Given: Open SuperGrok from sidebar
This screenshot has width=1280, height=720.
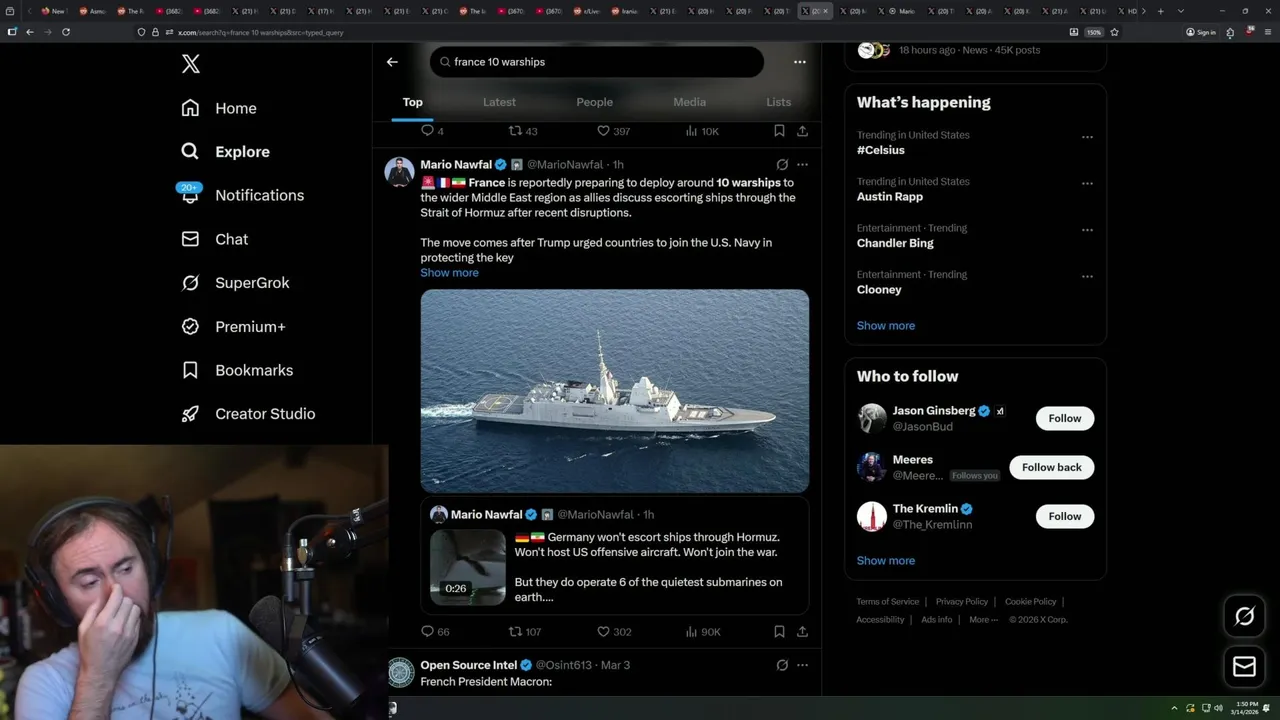Looking at the screenshot, I should pos(235,283).
